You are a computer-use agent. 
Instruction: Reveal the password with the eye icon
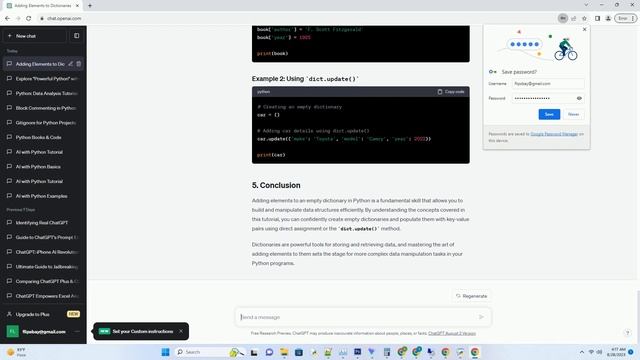[579, 98]
